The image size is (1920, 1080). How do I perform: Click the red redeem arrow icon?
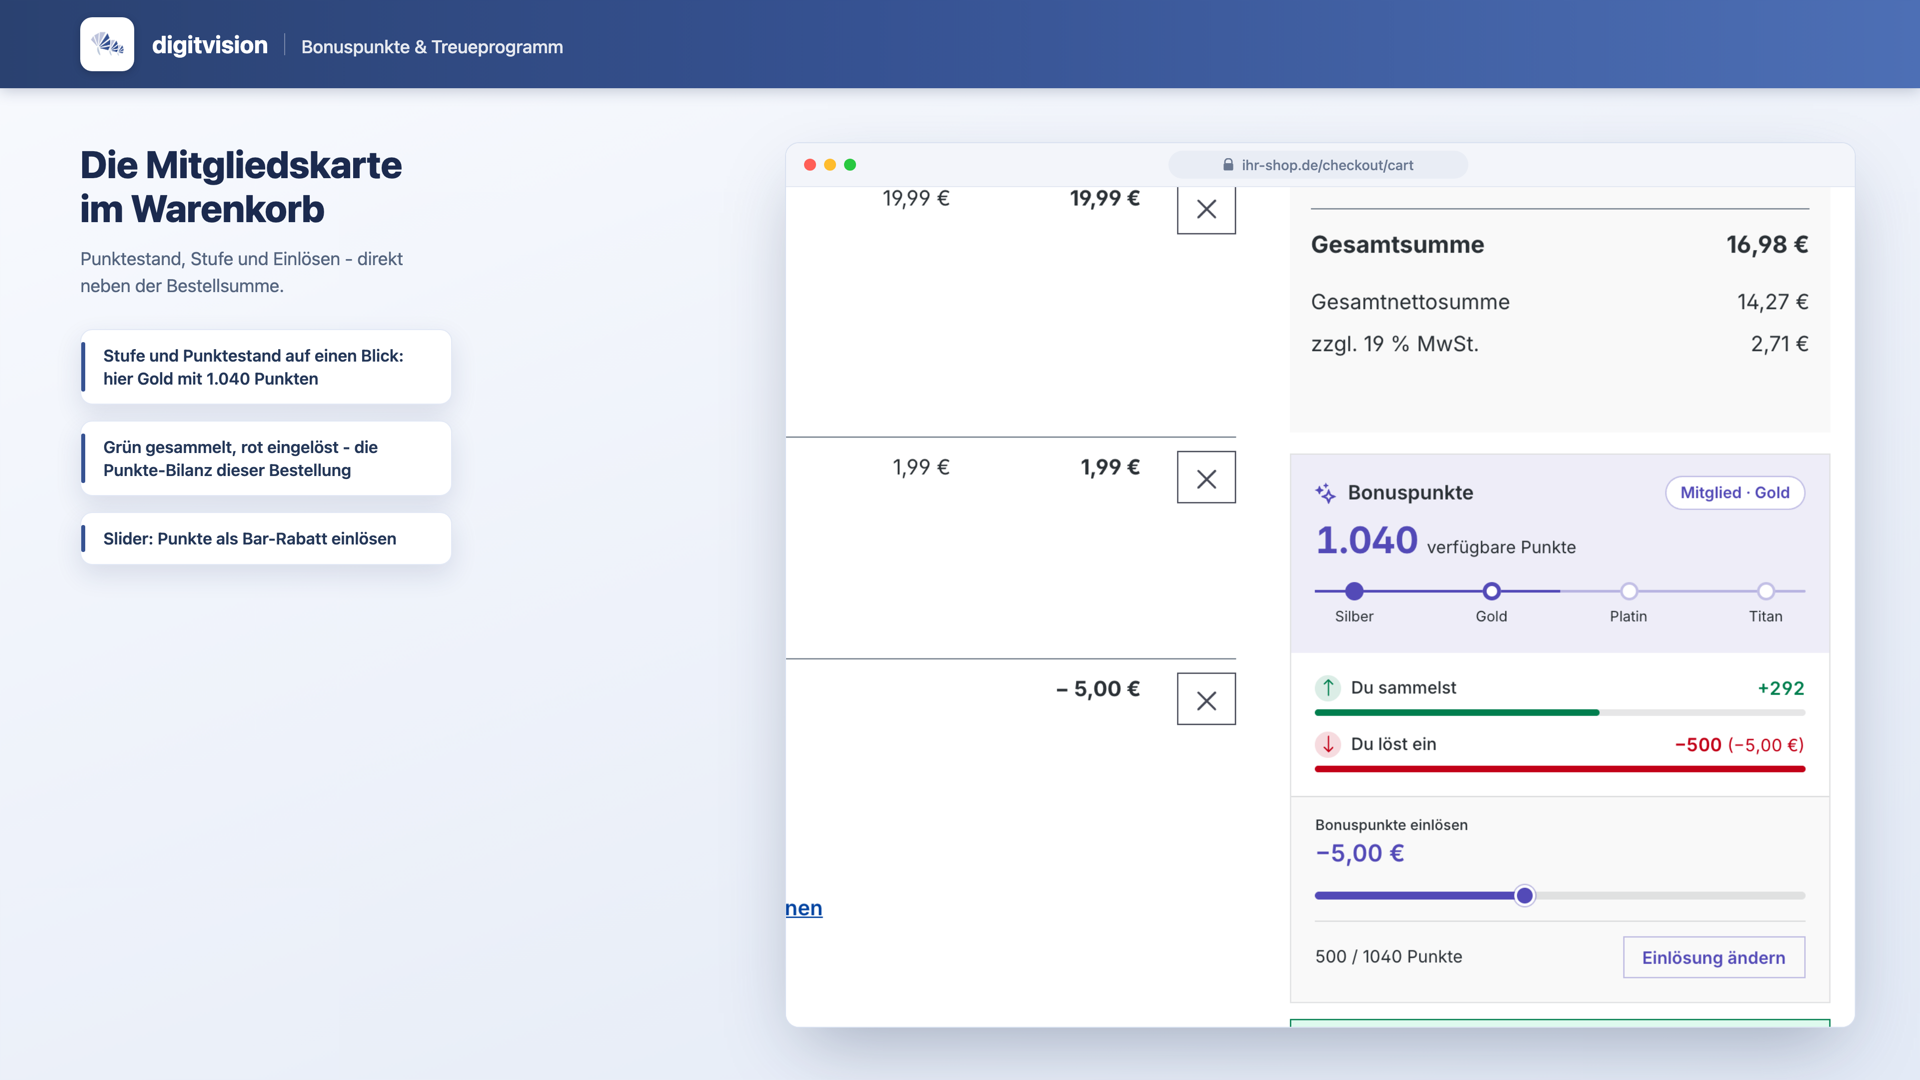pyautogui.click(x=1328, y=744)
